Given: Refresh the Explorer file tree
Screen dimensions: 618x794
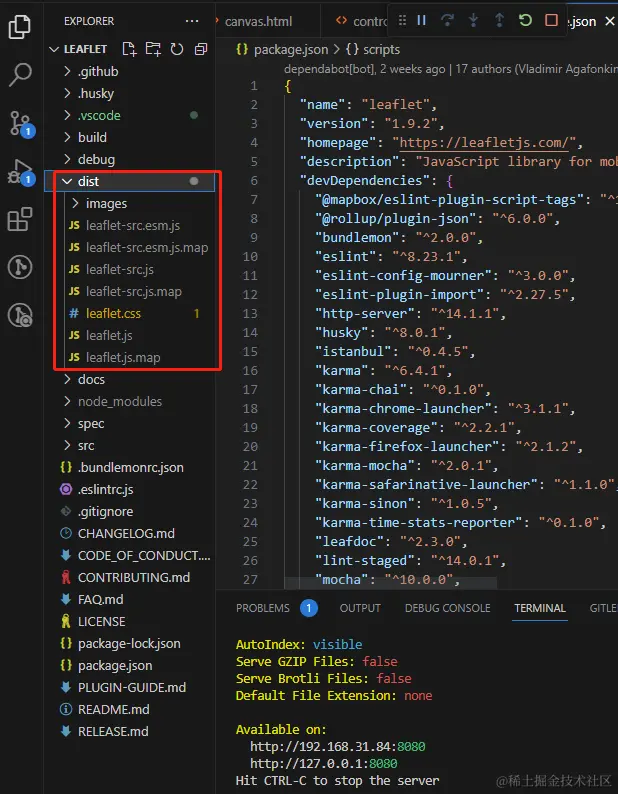Looking at the screenshot, I should [x=177, y=49].
